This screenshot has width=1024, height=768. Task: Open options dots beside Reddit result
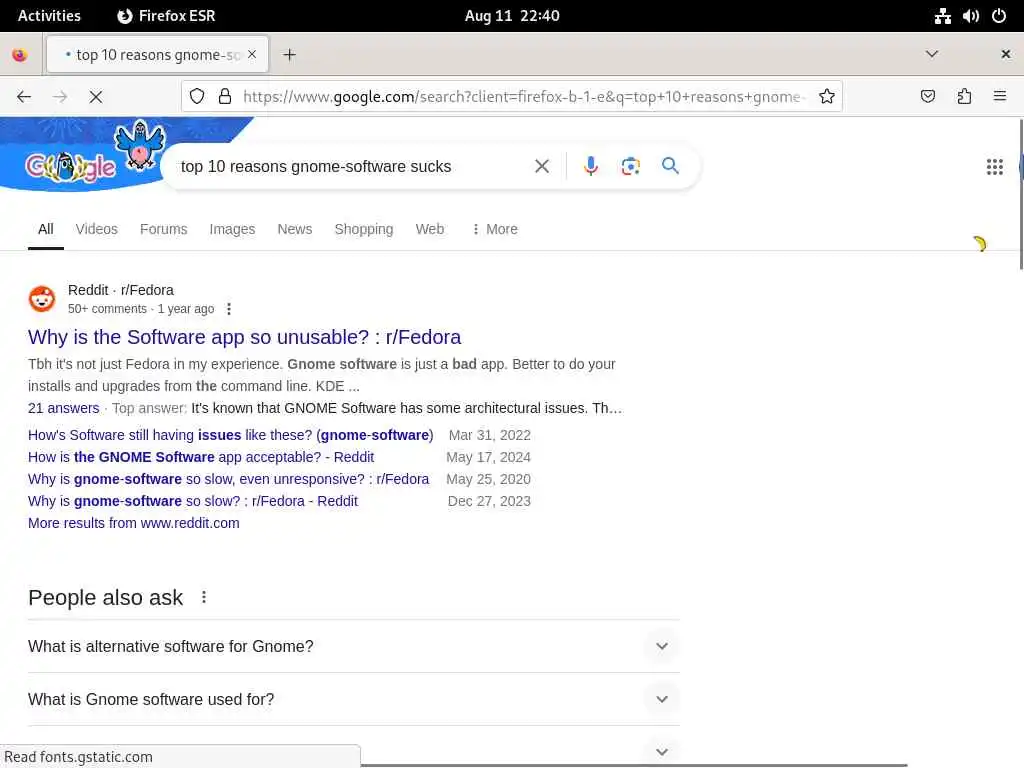[x=229, y=309]
